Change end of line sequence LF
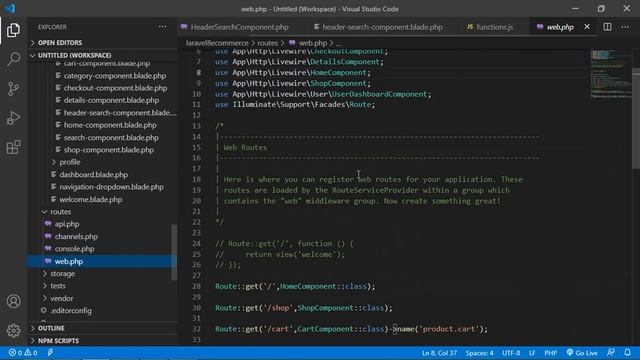The width and height of the screenshot is (640, 360). coord(532,353)
